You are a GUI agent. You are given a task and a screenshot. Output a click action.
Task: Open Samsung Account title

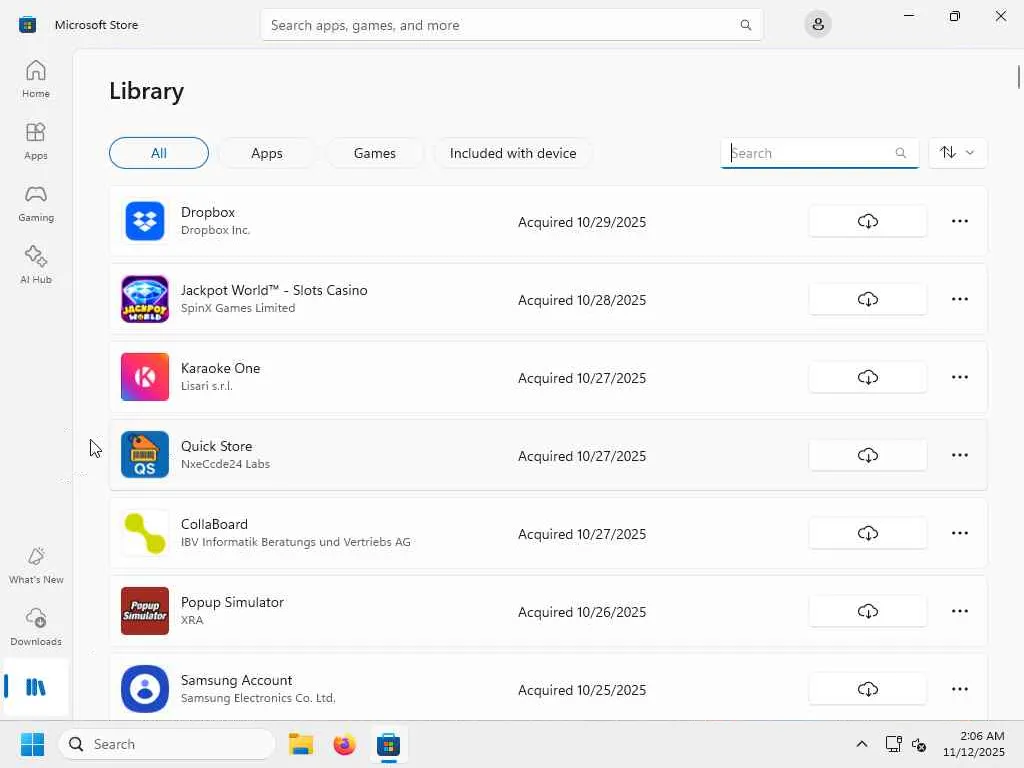click(236, 680)
